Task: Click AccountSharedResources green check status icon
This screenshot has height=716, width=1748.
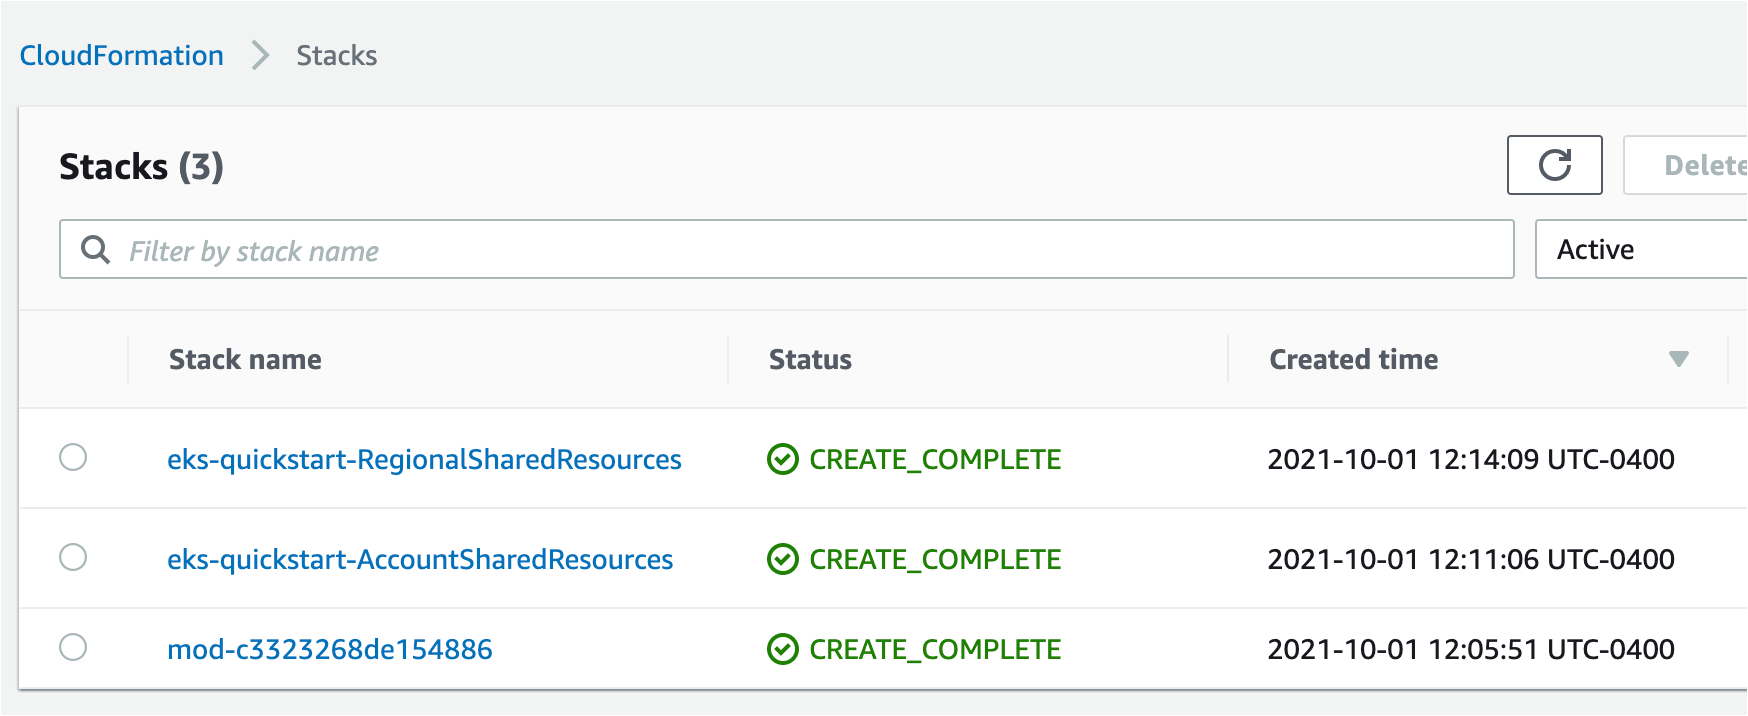Action: pos(782,559)
